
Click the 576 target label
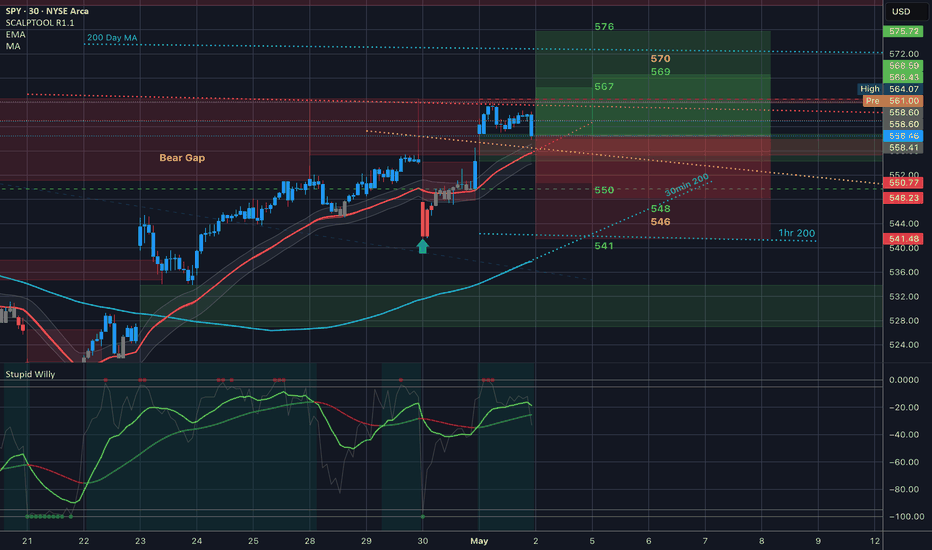(x=604, y=27)
